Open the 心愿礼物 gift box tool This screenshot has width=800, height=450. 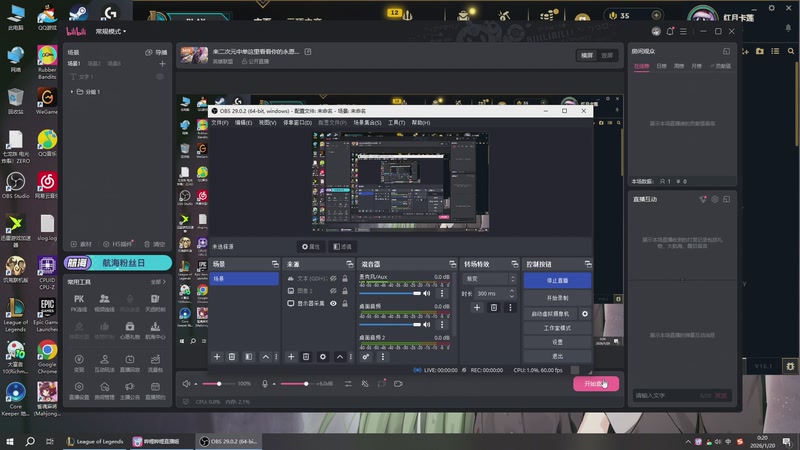coord(130,330)
